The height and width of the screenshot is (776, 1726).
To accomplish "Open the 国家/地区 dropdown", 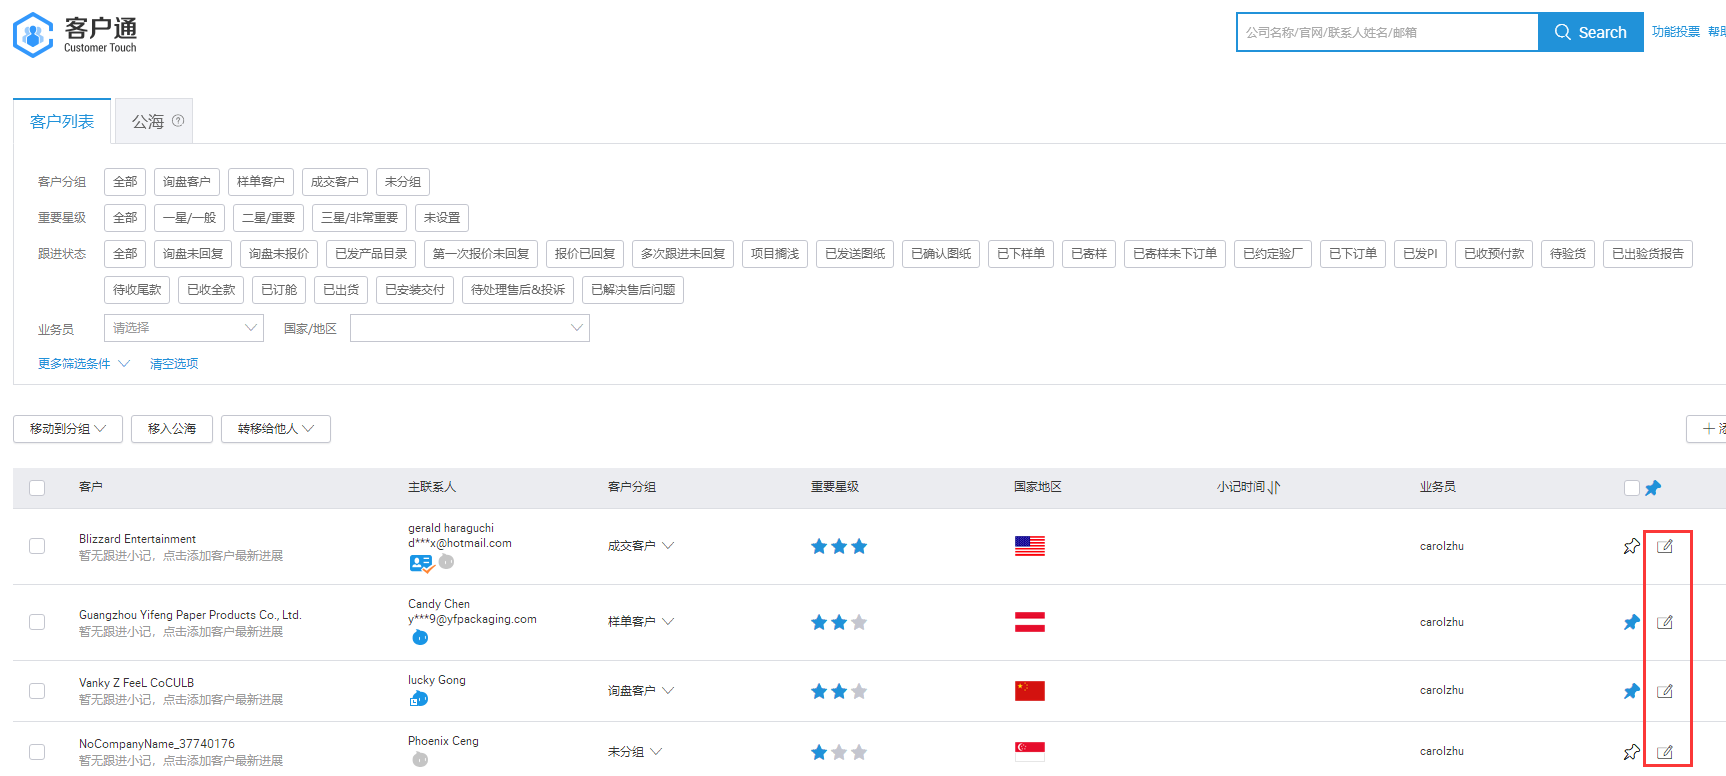I will [x=470, y=328].
